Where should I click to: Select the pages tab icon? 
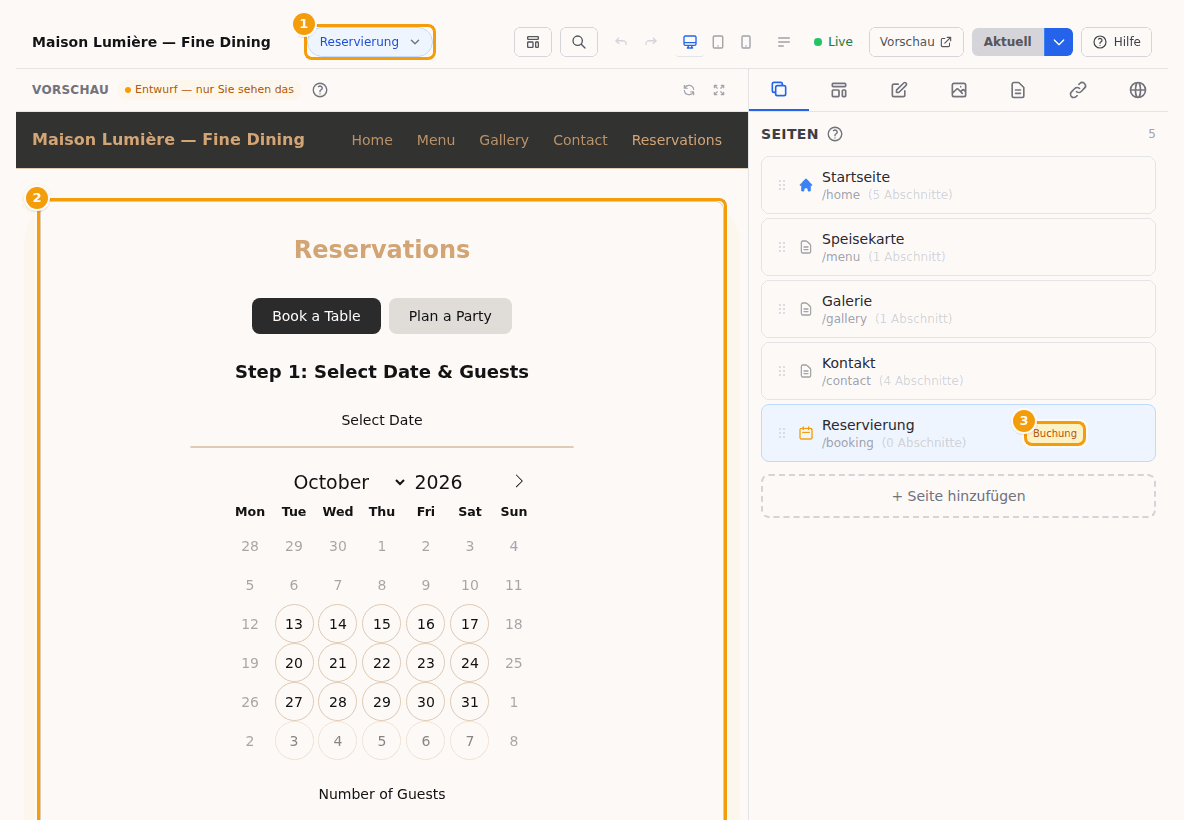[779, 90]
